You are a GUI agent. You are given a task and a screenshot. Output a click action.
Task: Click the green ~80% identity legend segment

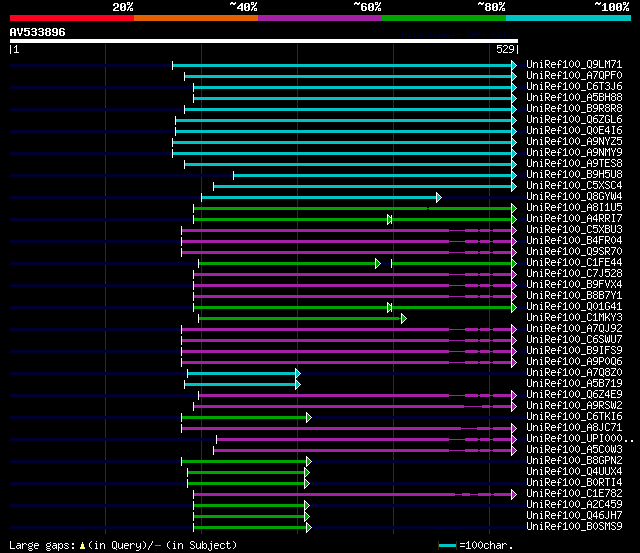pos(444,18)
